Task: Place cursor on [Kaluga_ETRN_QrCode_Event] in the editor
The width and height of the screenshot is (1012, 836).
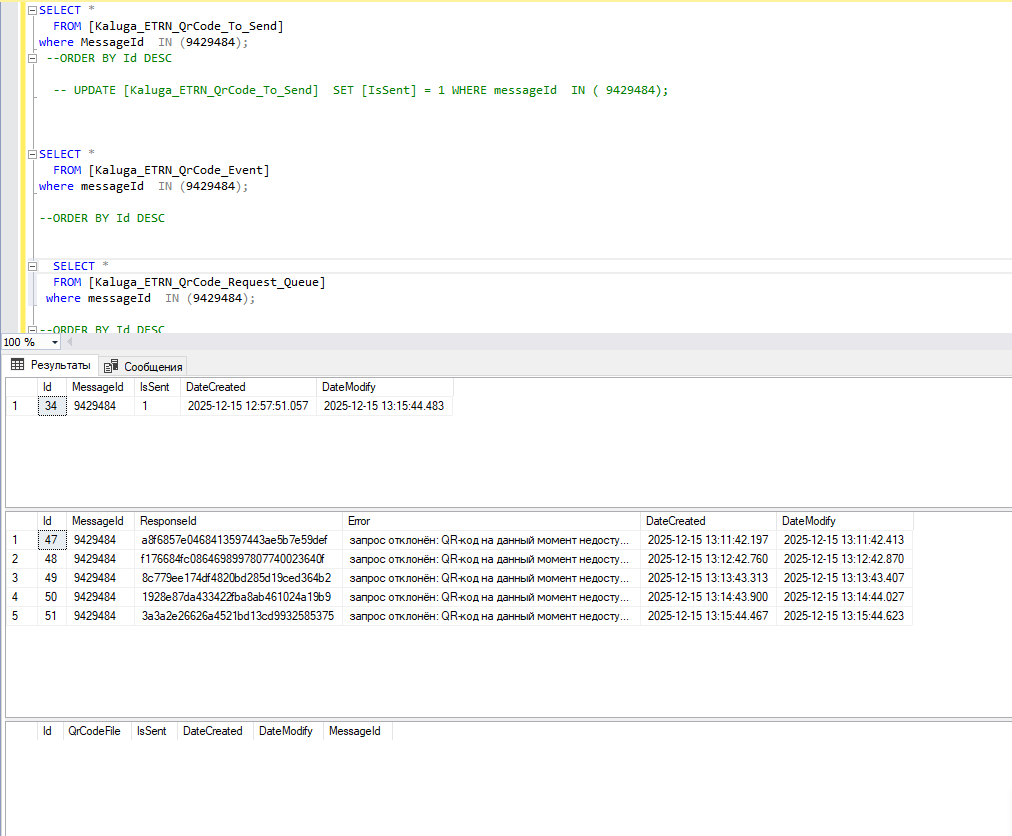Action: click(179, 170)
